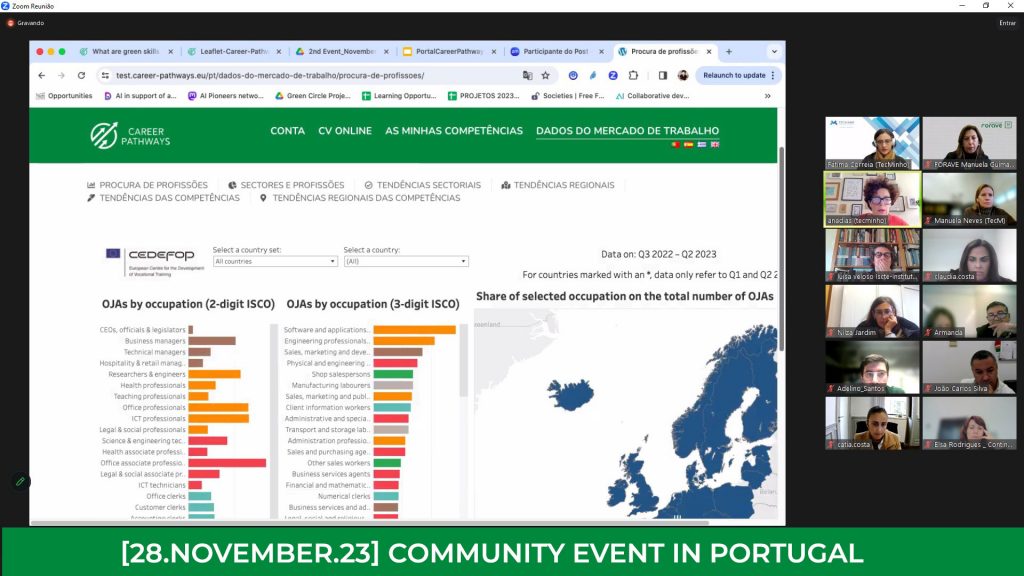Select anadias participant video thumbnail
The image size is (1024, 576).
pos(871,199)
